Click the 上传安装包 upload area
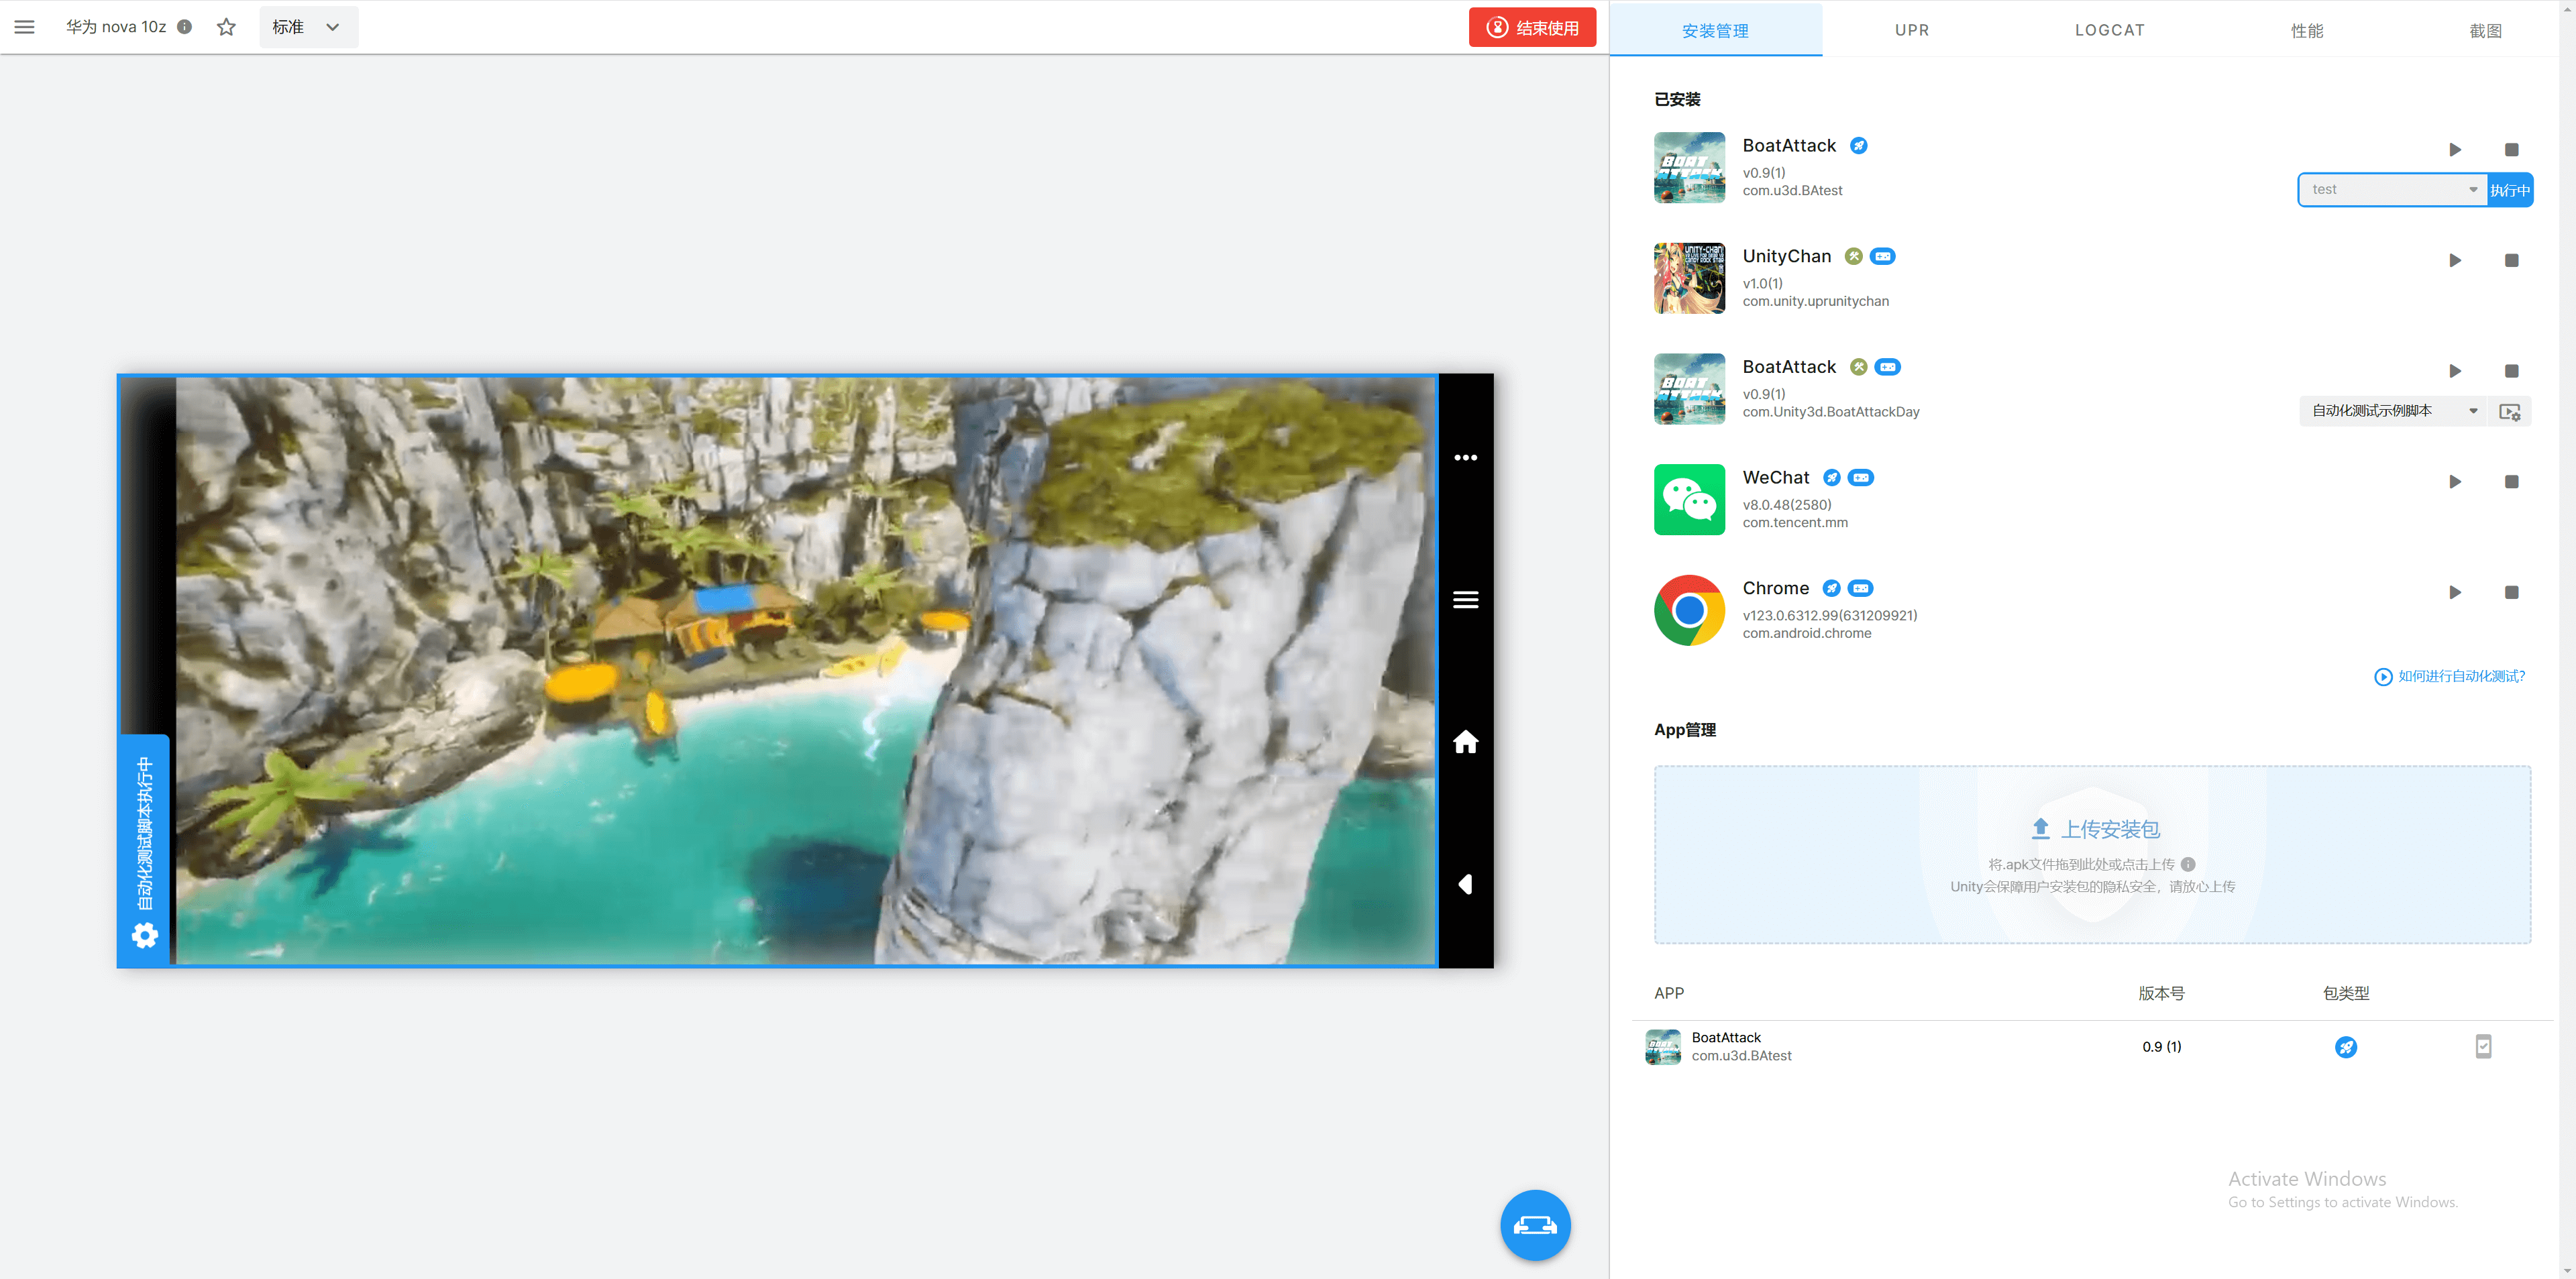This screenshot has width=2576, height=1279. (x=2092, y=854)
